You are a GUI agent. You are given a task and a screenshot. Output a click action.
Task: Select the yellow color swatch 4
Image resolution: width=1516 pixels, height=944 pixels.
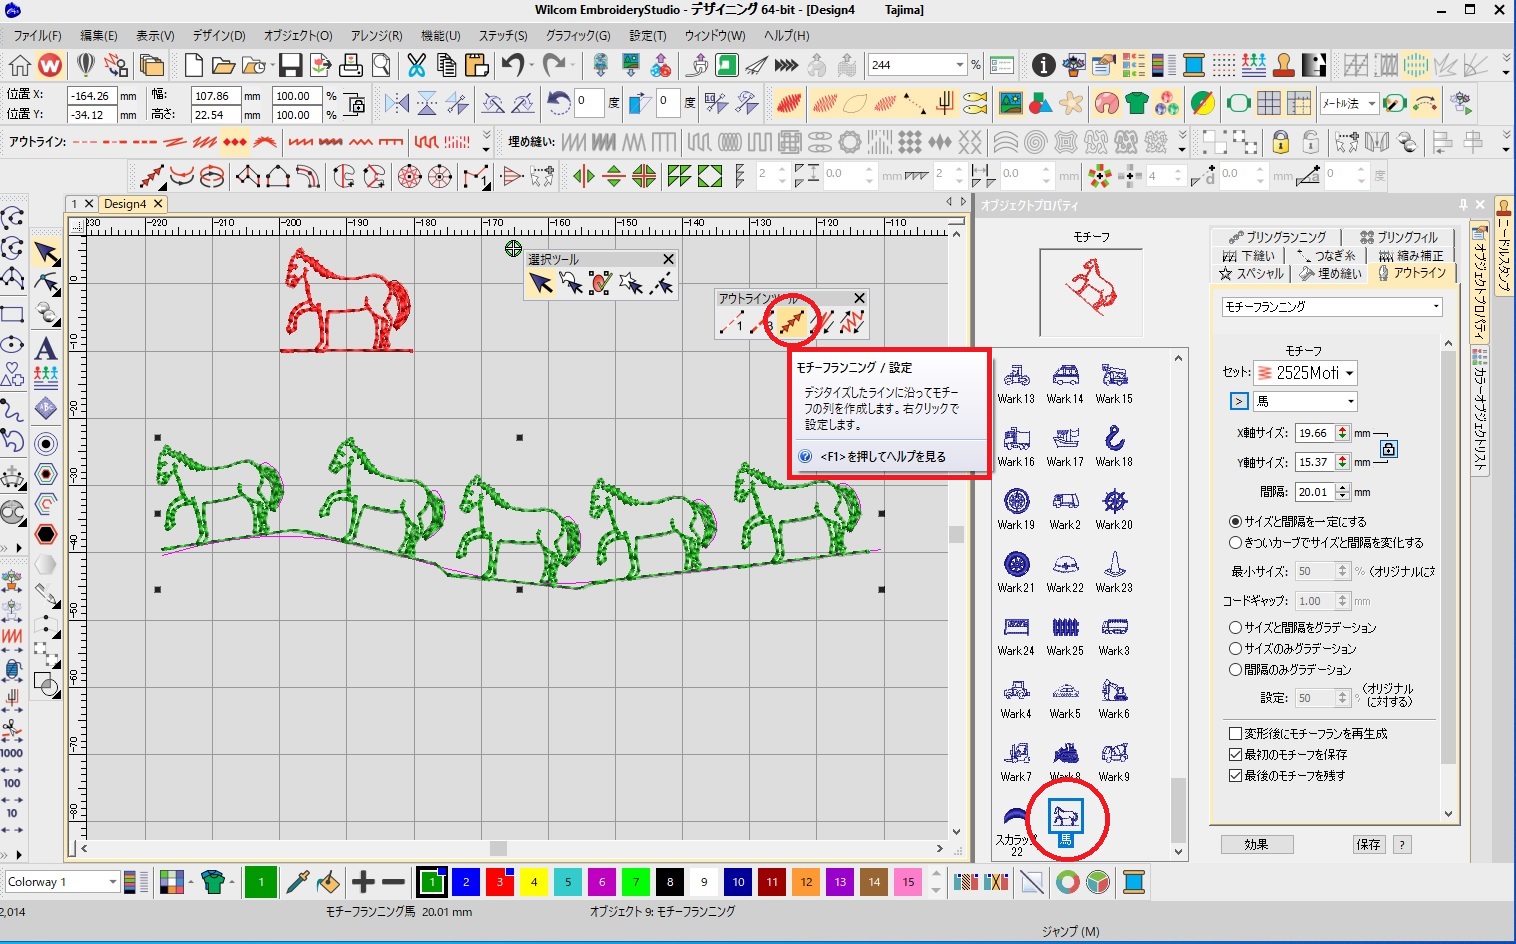[x=534, y=882]
